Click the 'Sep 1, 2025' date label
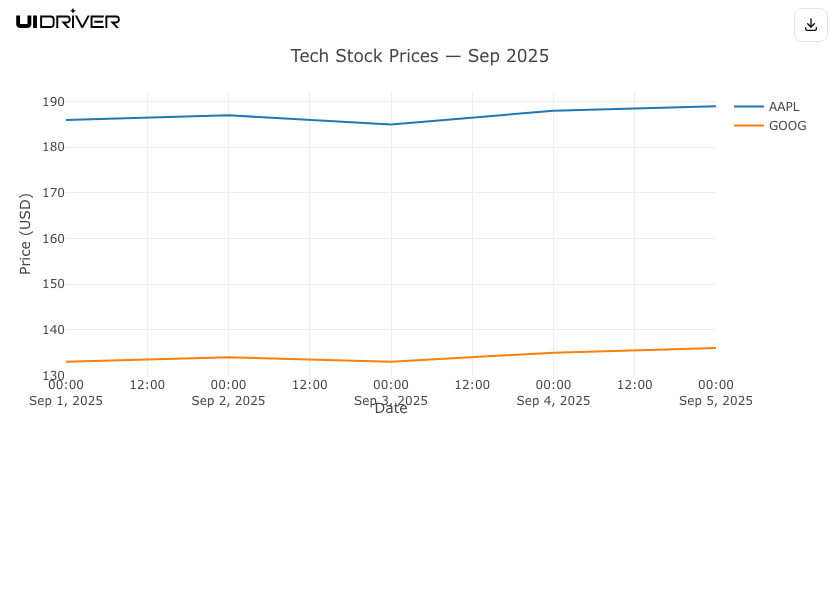Viewport: 840px width, 600px height. (x=66, y=401)
